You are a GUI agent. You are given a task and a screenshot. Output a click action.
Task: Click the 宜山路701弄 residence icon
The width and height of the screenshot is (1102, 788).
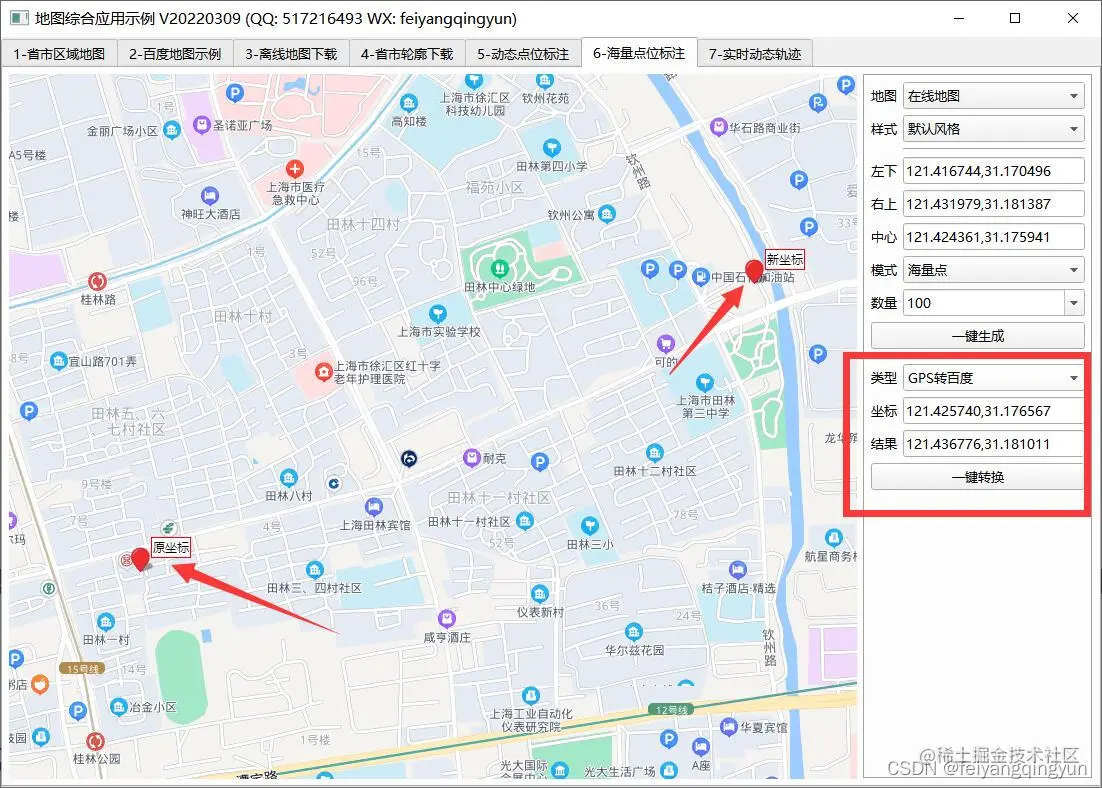pyautogui.click(x=58, y=361)
